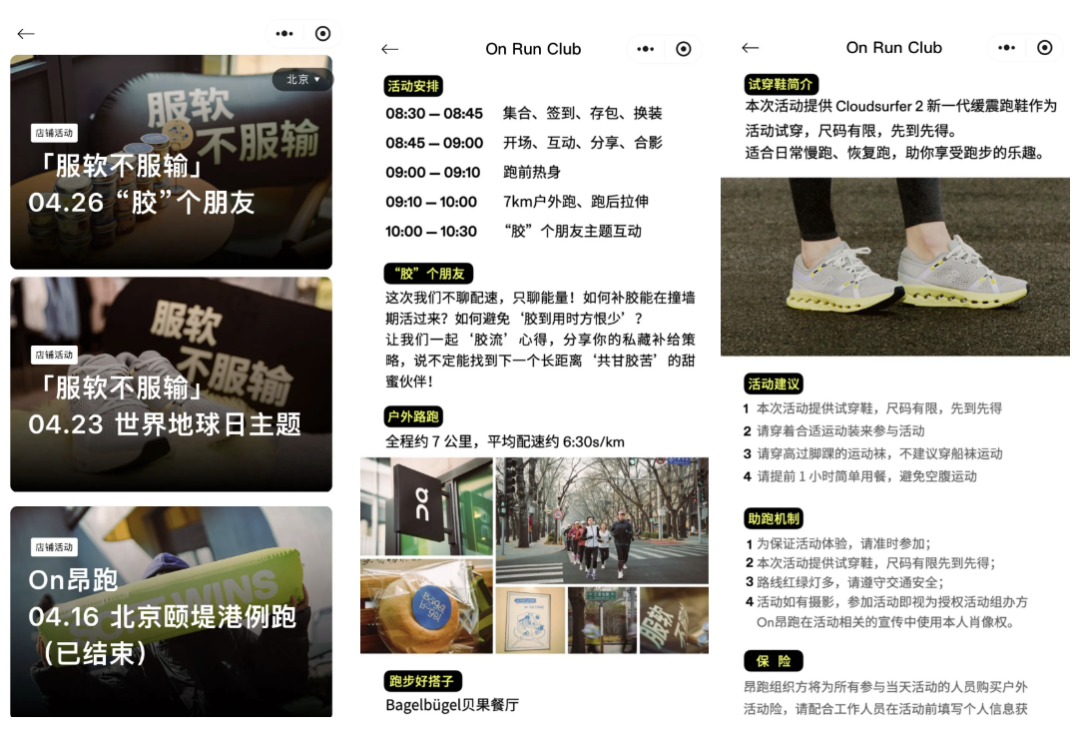
Task: Open the framed illustration poster thumbnail
Action: pyautogui.click(x=530, y=620)
